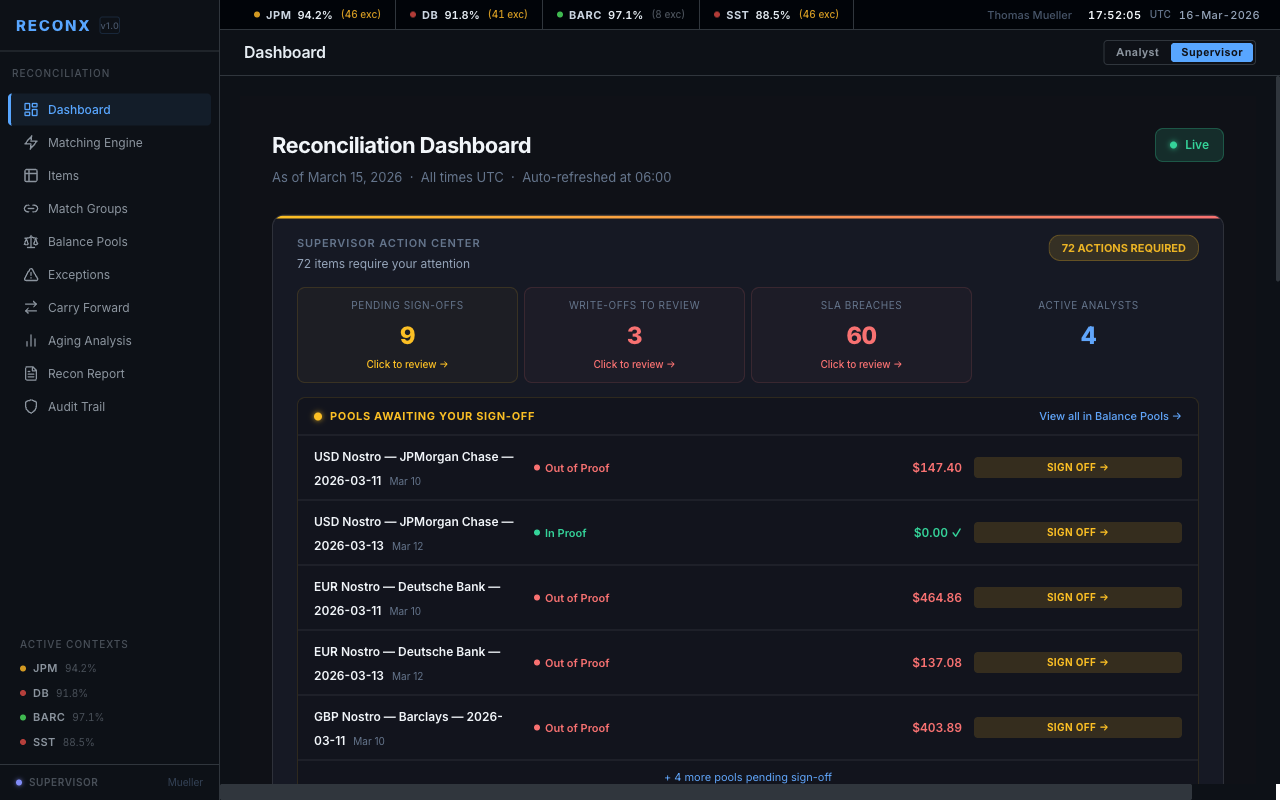Expand the 4 more pools pending sign-off
This screenshot has height=800, width=1280.
tap(747, 777)
